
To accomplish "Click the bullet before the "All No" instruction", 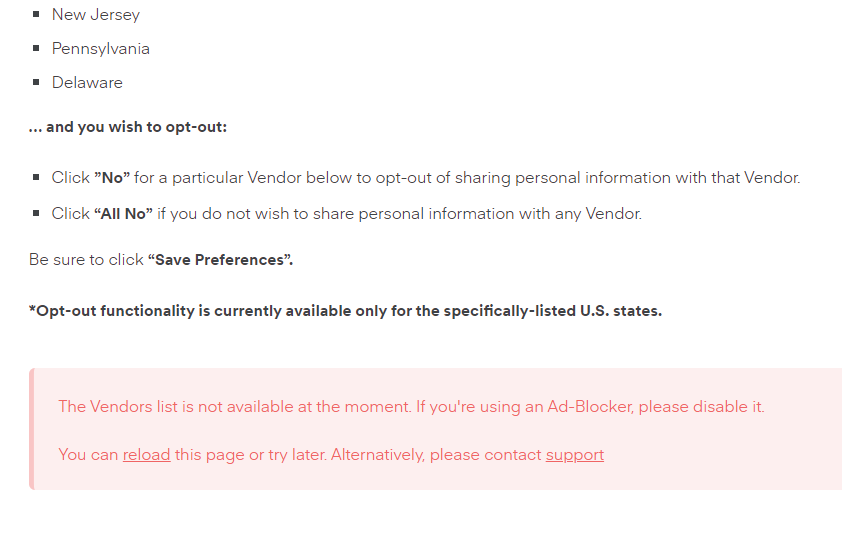I will click(x=36, y=213).
